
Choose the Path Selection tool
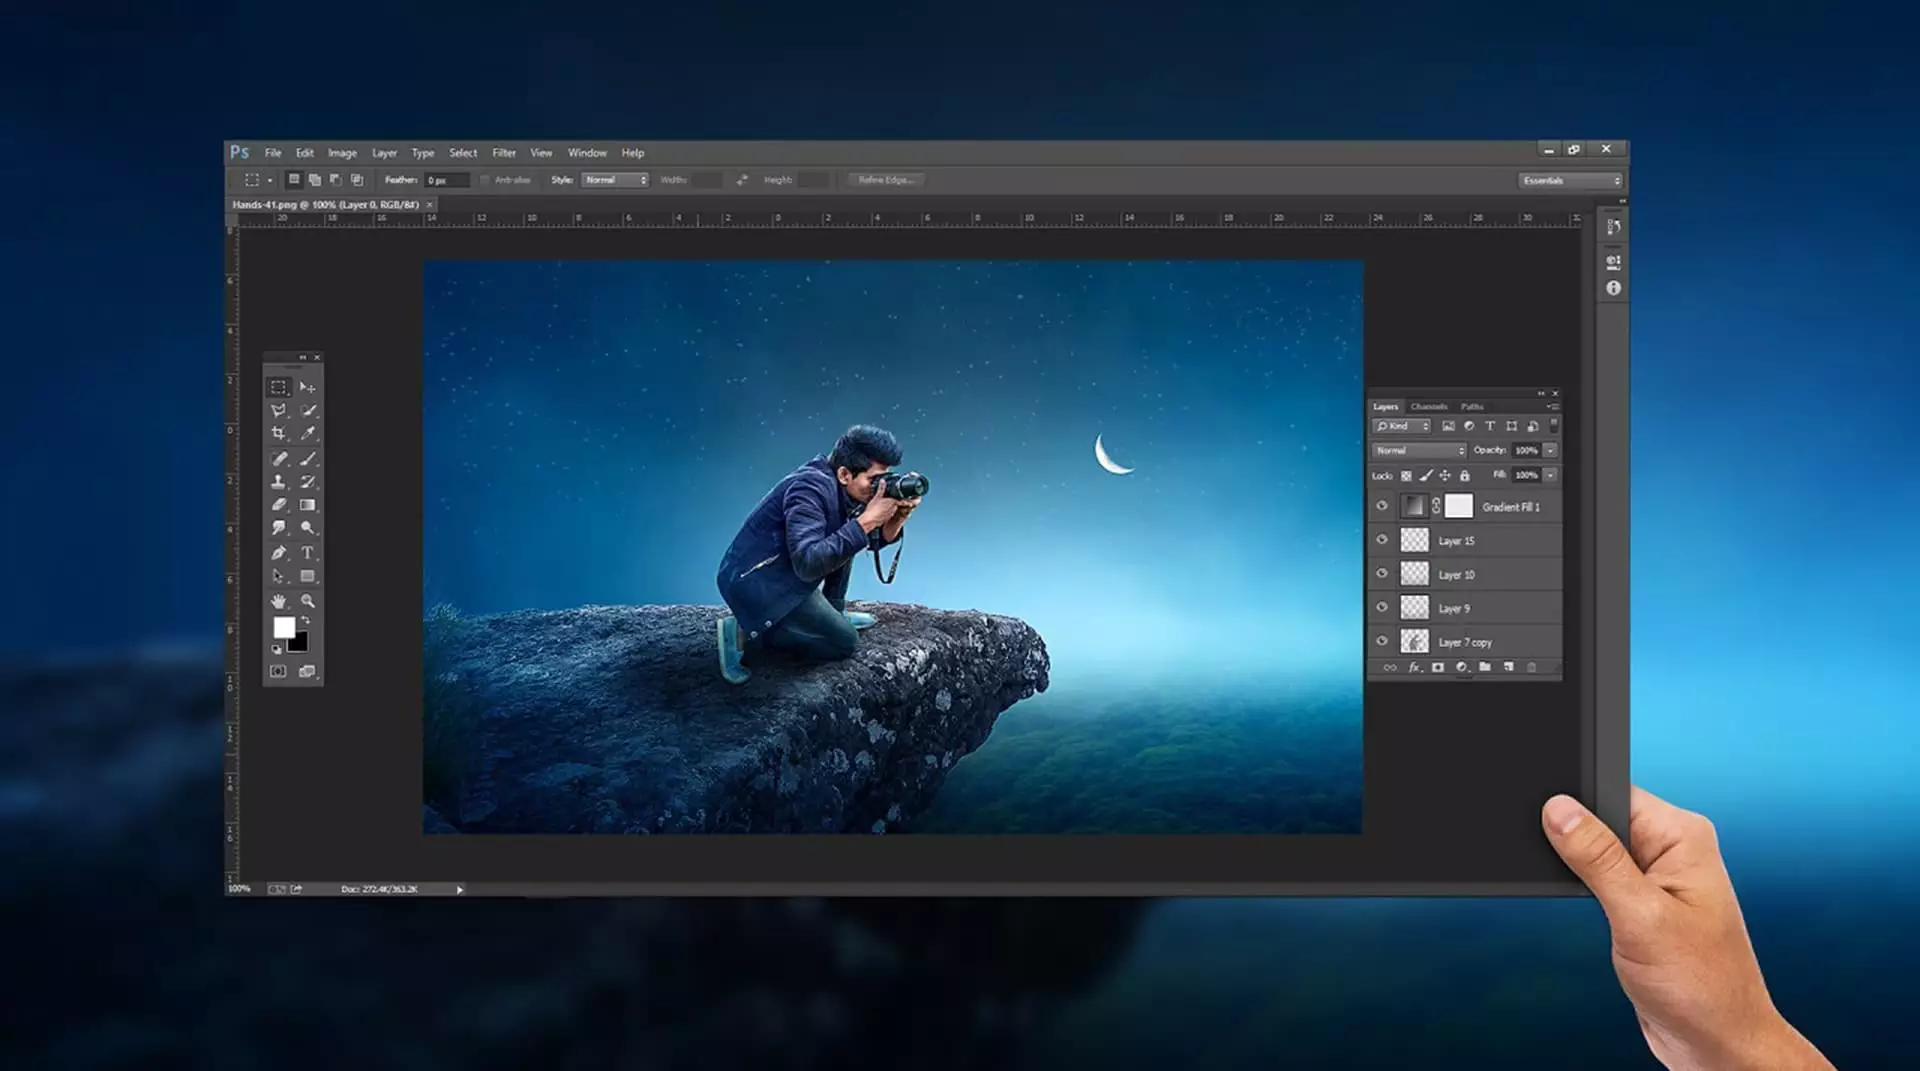(x=279, y=576)
